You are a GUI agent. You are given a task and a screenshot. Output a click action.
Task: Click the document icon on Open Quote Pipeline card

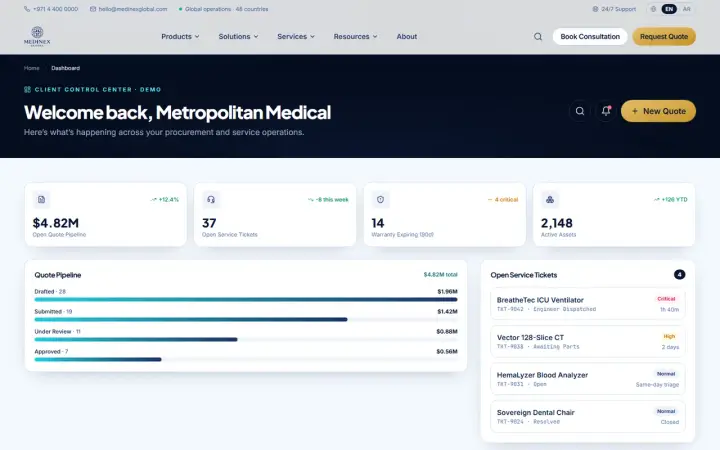(41, 199)
